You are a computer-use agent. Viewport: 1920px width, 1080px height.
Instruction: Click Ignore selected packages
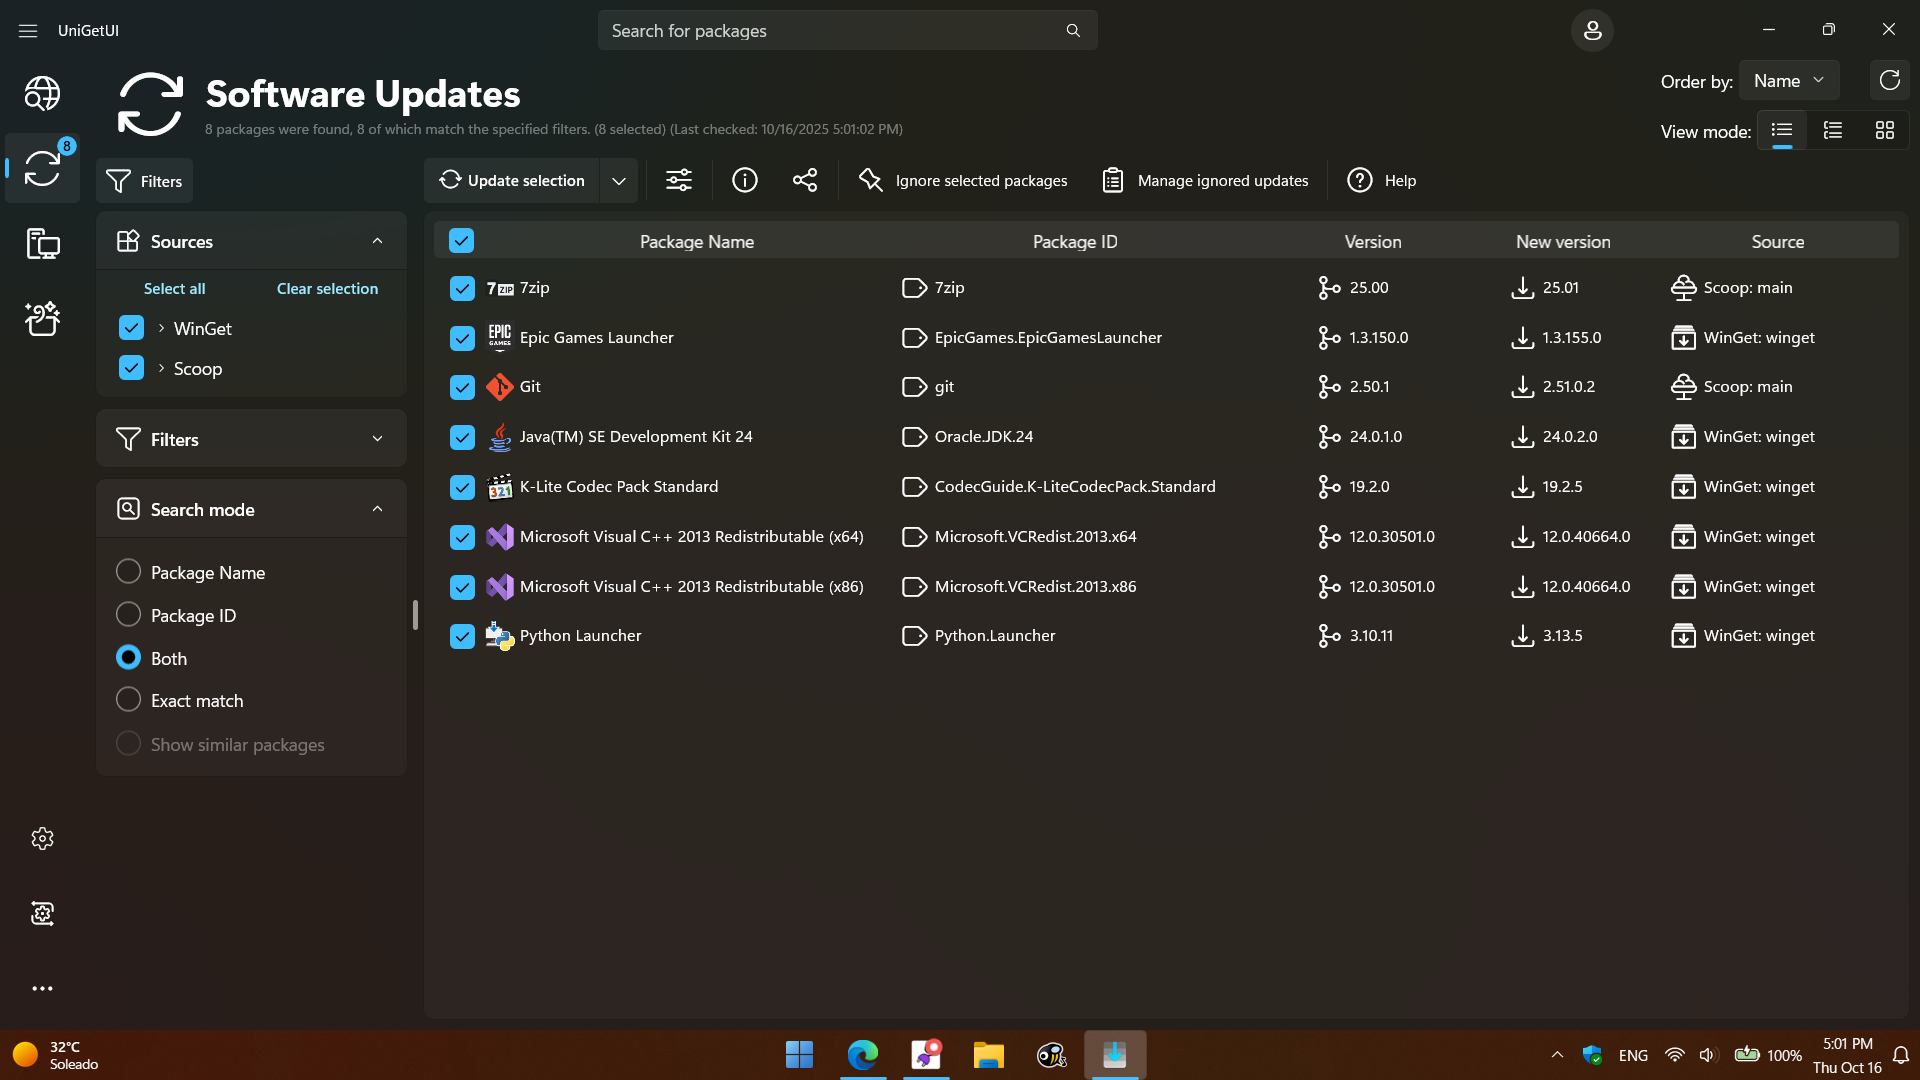point(962,181)
